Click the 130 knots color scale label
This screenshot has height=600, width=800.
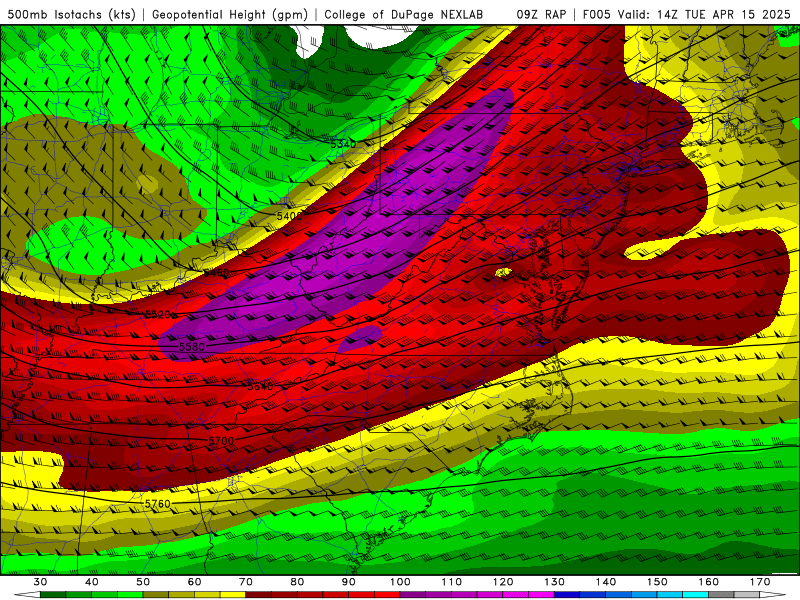pyautogui.click(x=555, y=582)
